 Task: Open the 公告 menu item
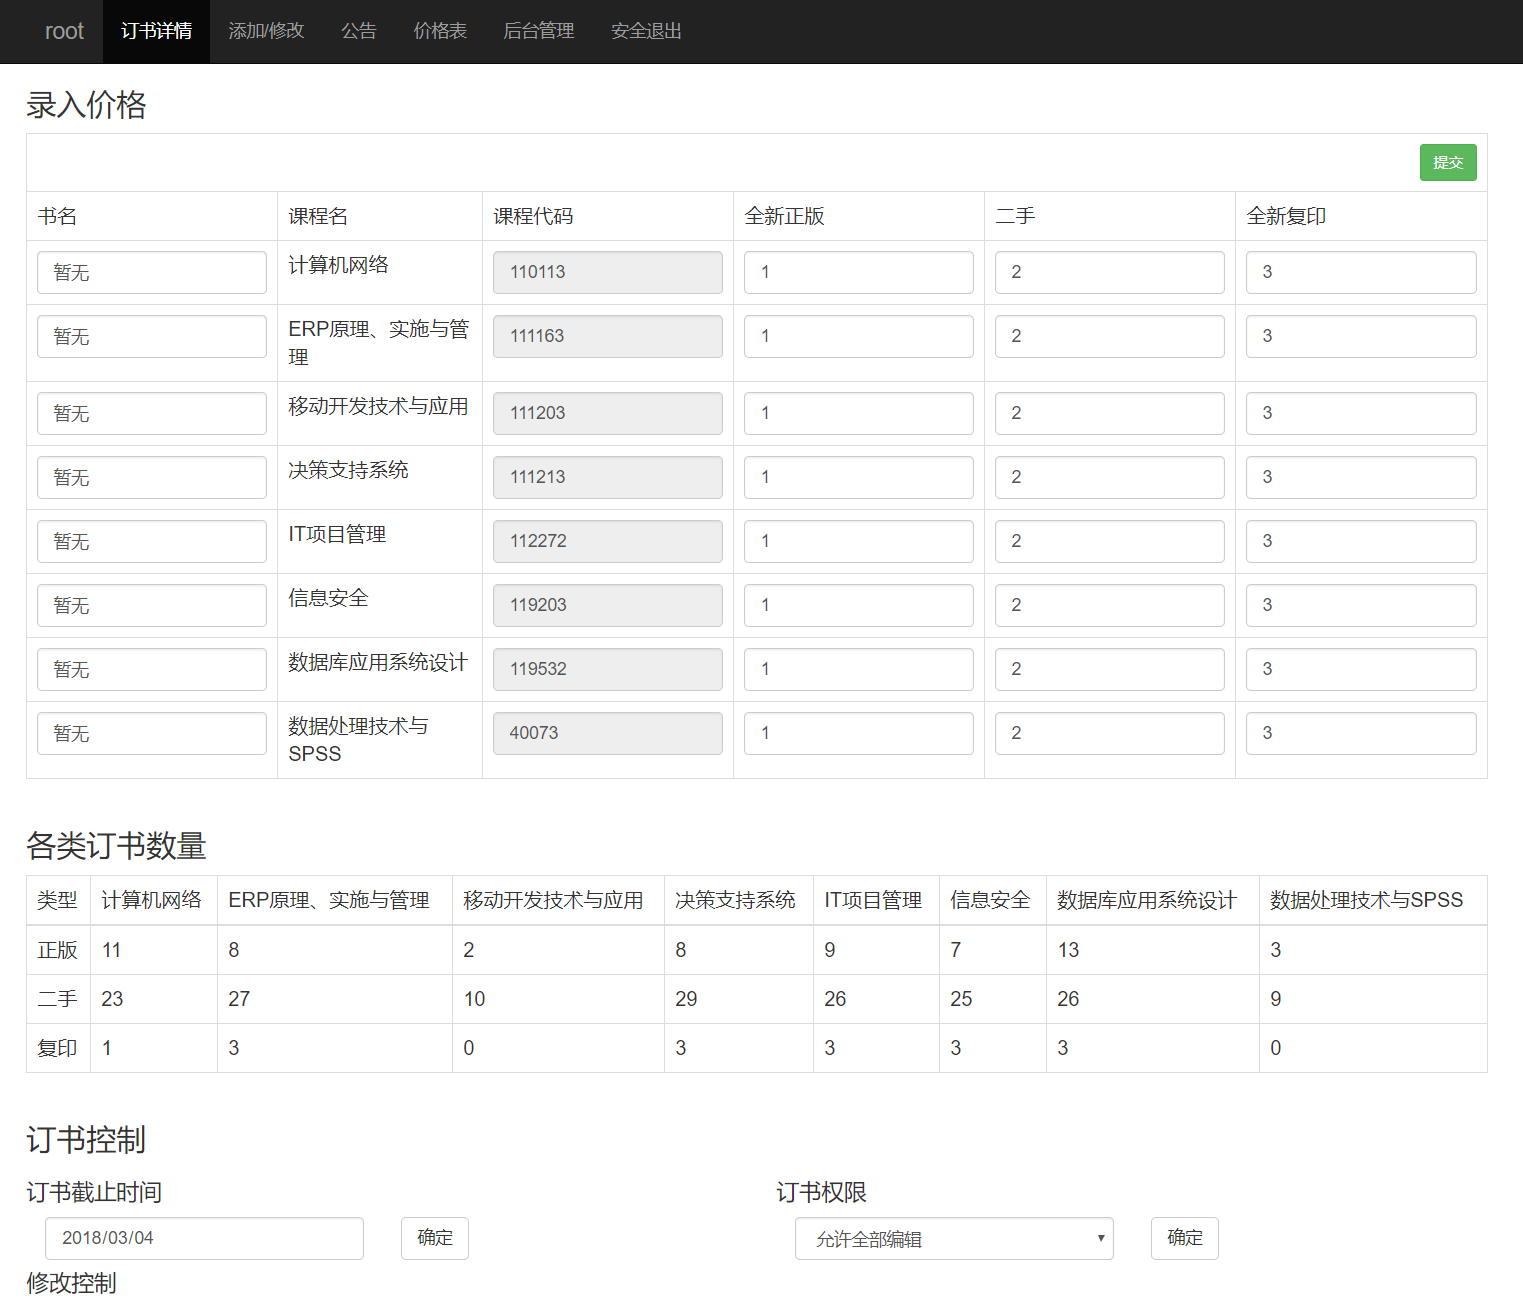pyautogui.click(x=358, y=31)
